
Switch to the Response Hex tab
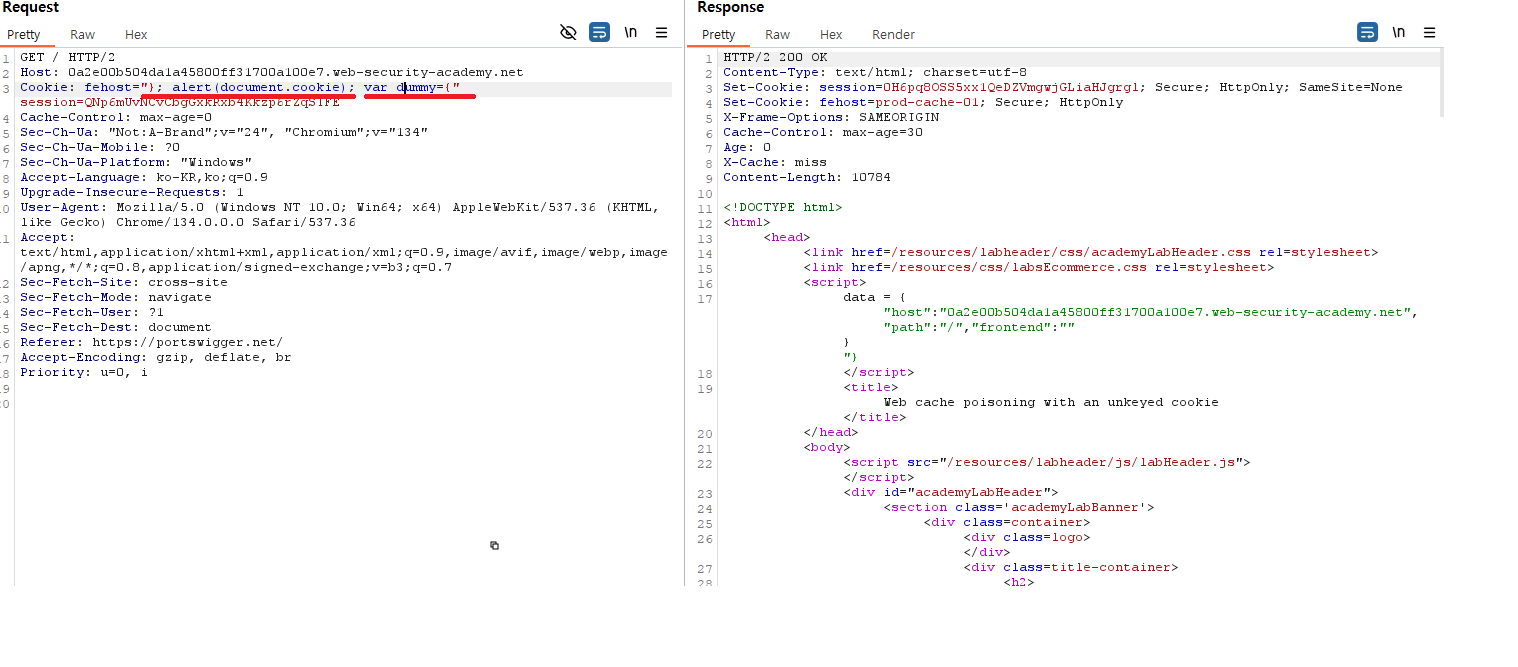tap(831, 35)
